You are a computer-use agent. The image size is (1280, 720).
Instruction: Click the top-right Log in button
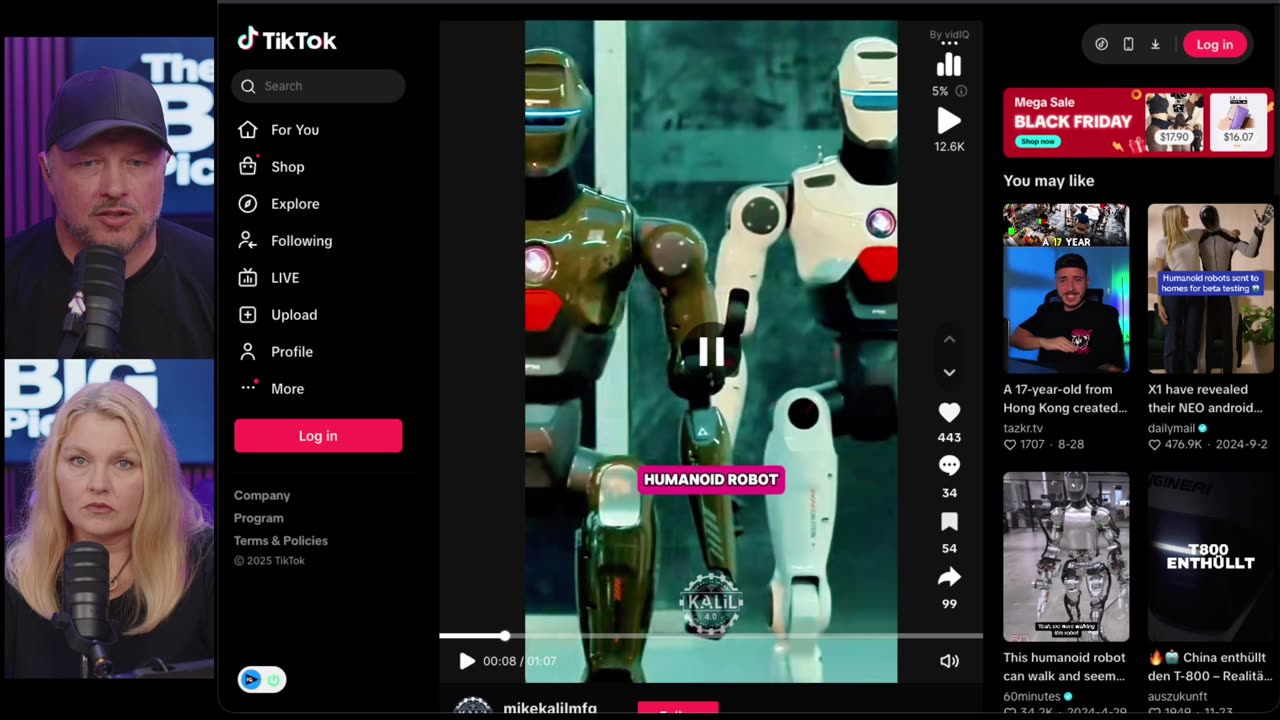1214,44
